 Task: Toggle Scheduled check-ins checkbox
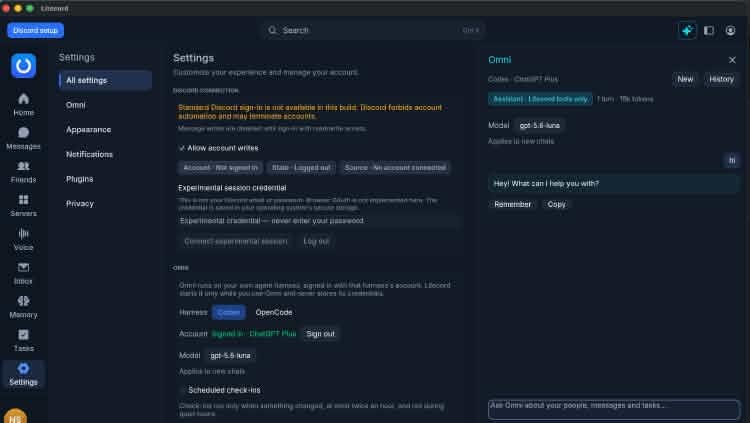pyautogui.click(x=182, y=390)
